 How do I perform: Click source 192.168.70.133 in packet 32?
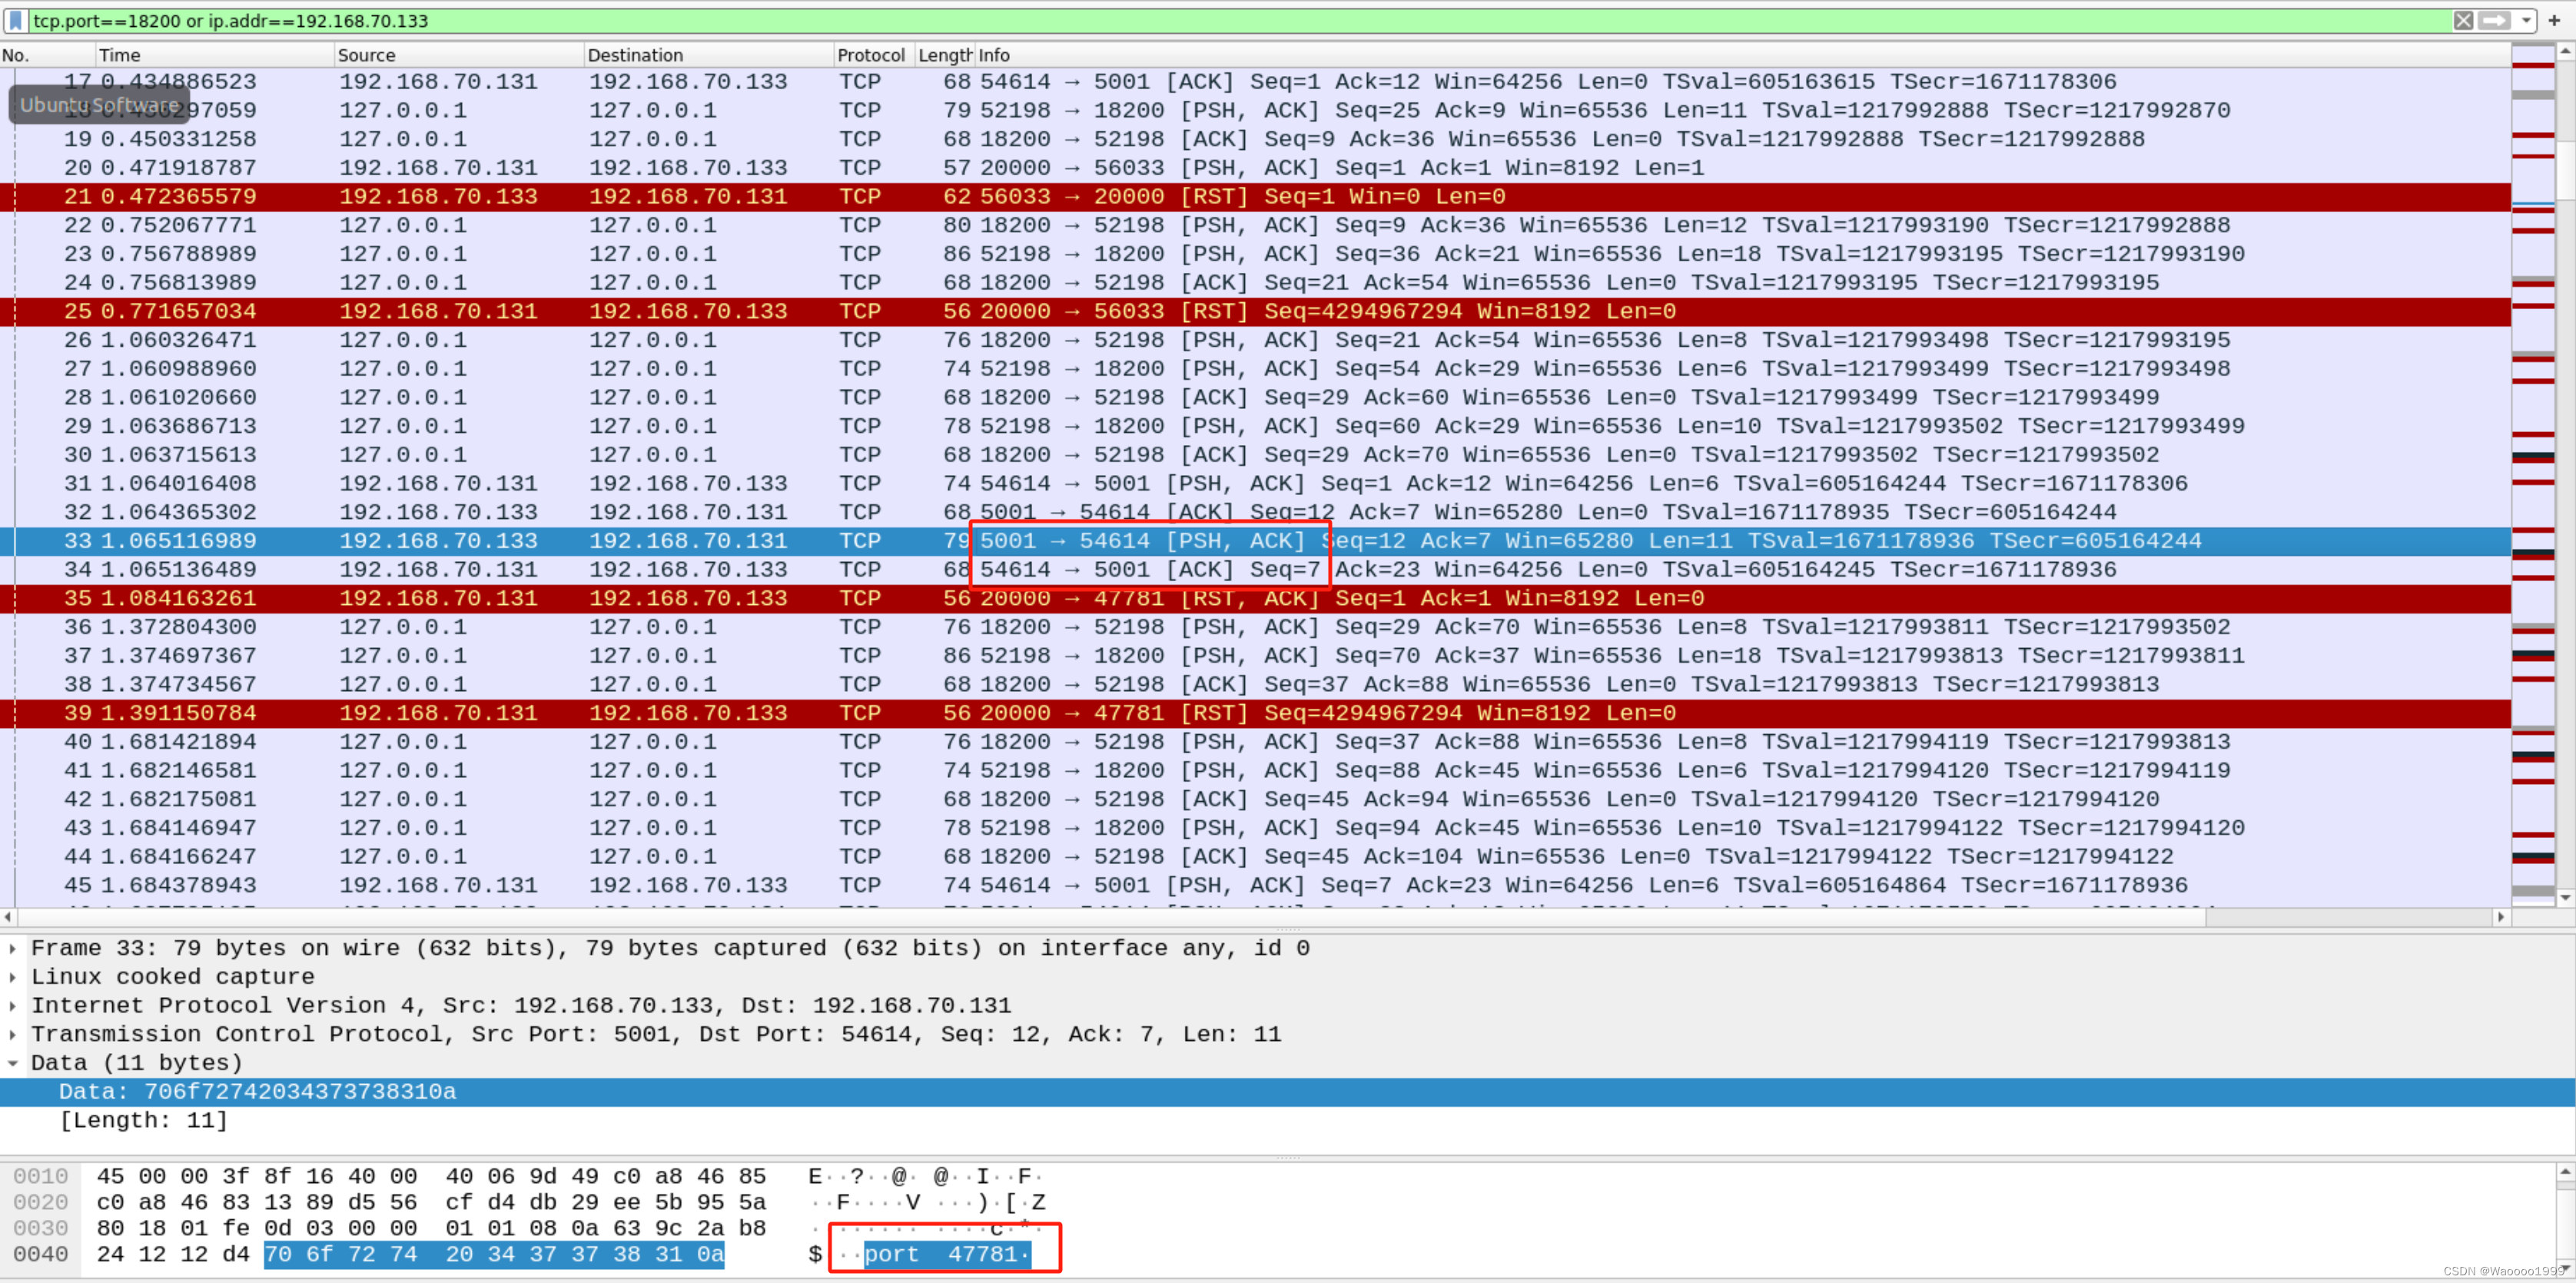click(x=438, y=513)
